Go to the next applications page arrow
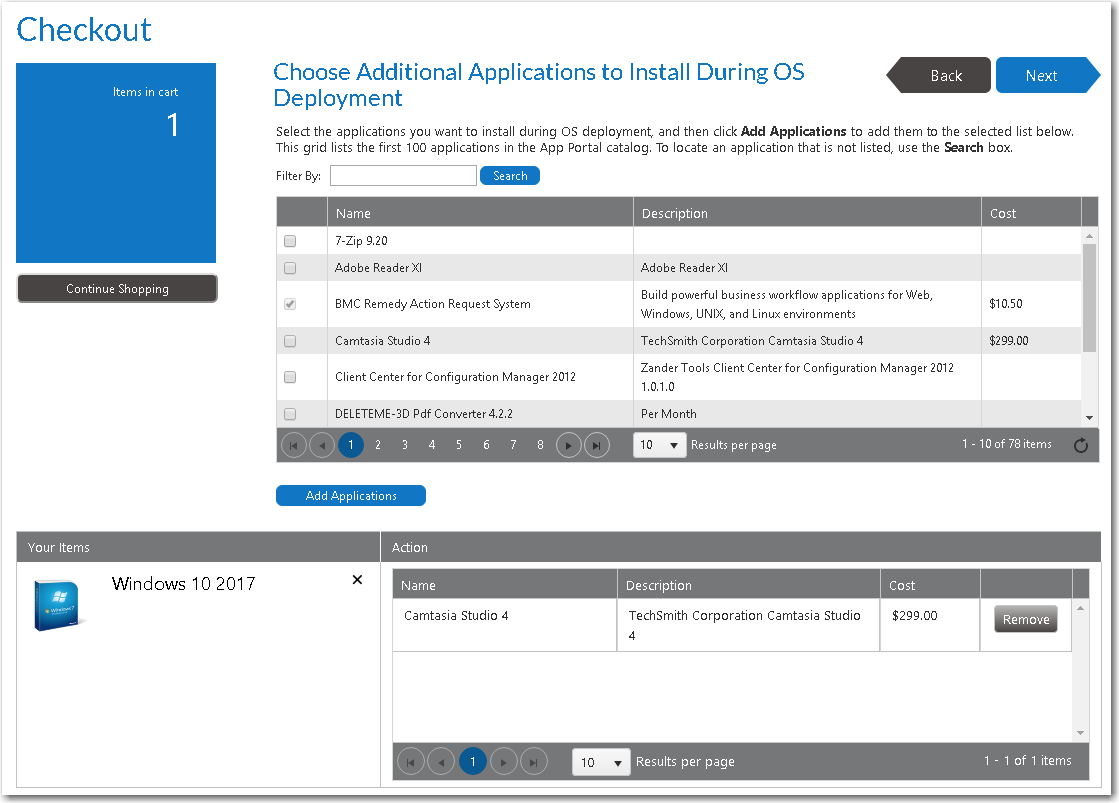 pos(568,445)
